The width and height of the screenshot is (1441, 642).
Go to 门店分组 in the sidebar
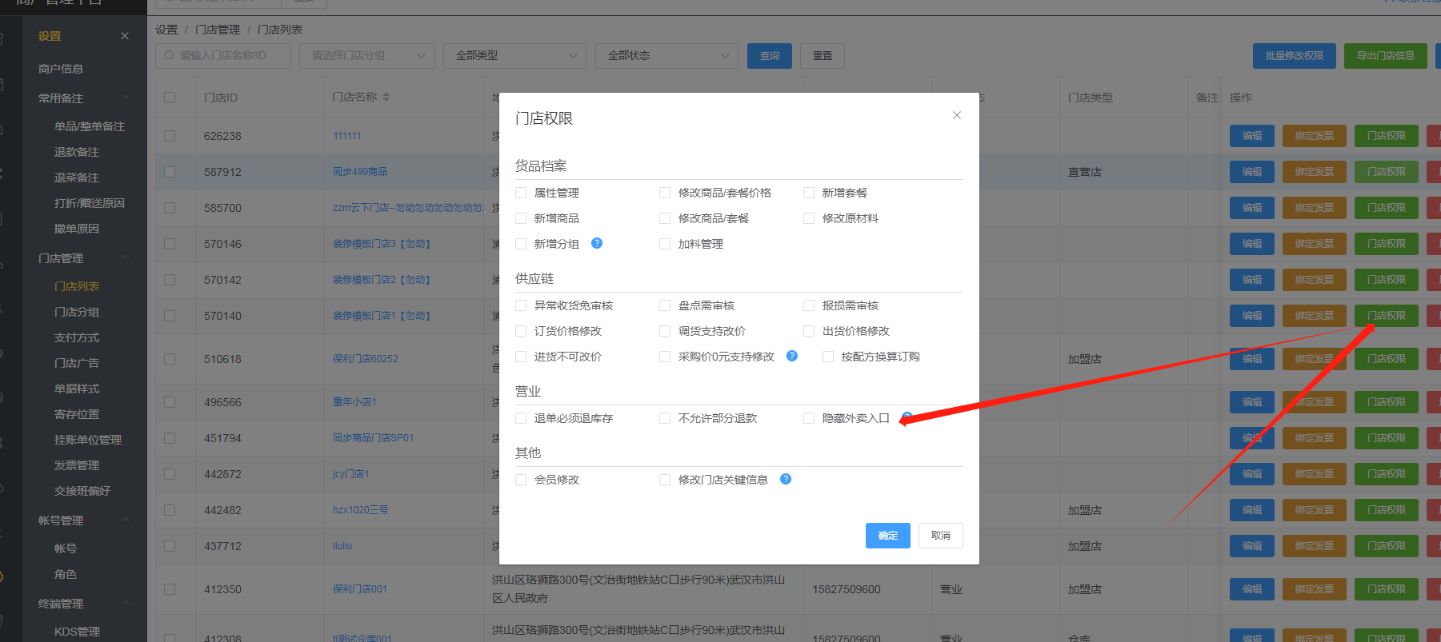[x=77, y=312]
